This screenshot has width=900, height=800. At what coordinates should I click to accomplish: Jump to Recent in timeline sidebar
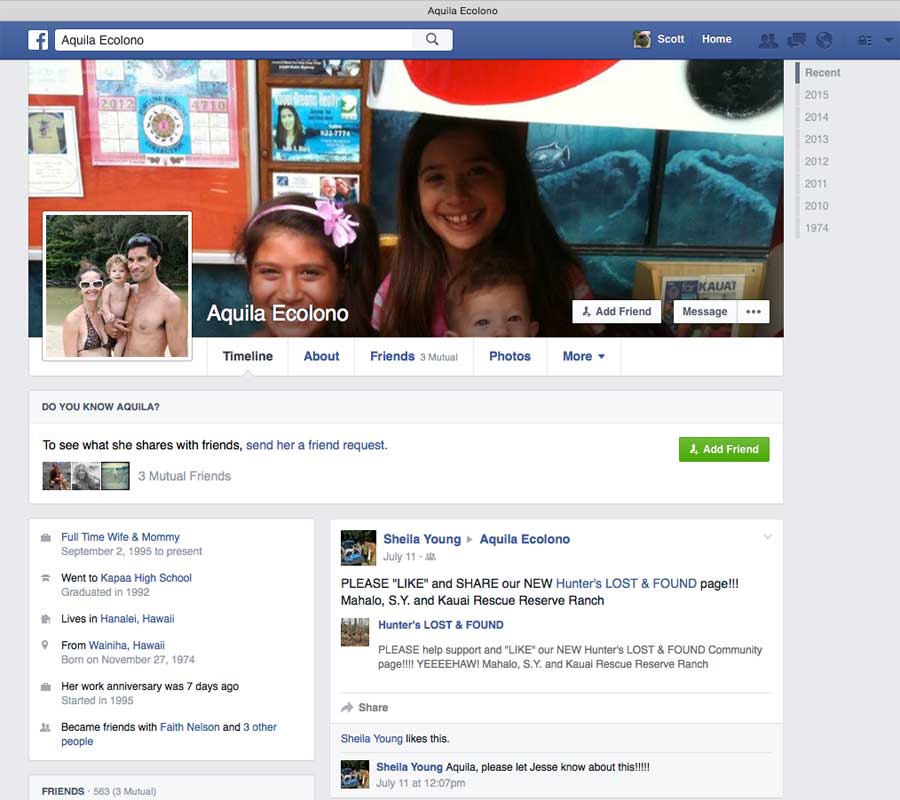[822, 73]
